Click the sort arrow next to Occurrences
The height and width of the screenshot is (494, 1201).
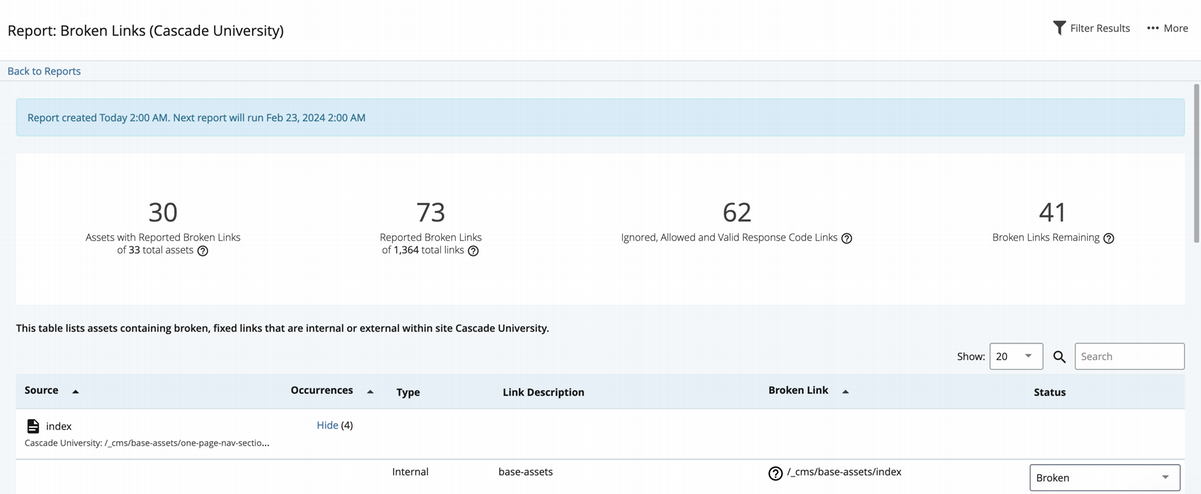pos(370,391)
